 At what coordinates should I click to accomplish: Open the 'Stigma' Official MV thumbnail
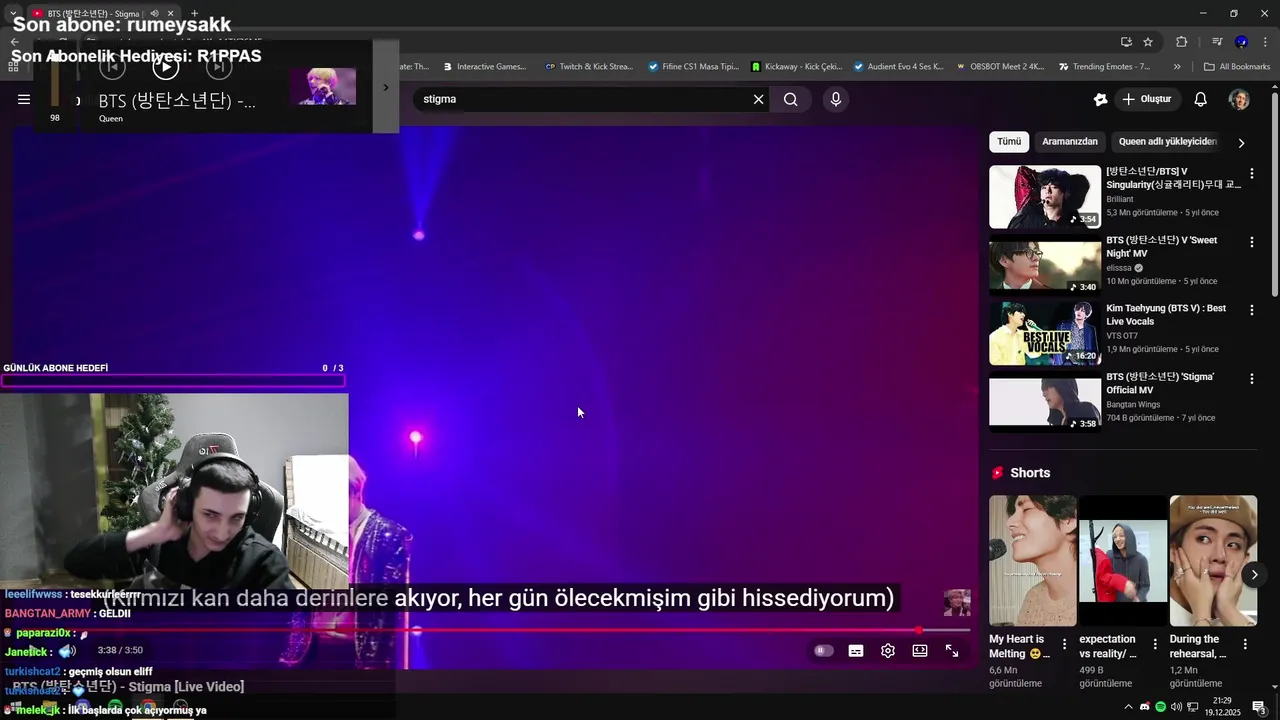1045,401
